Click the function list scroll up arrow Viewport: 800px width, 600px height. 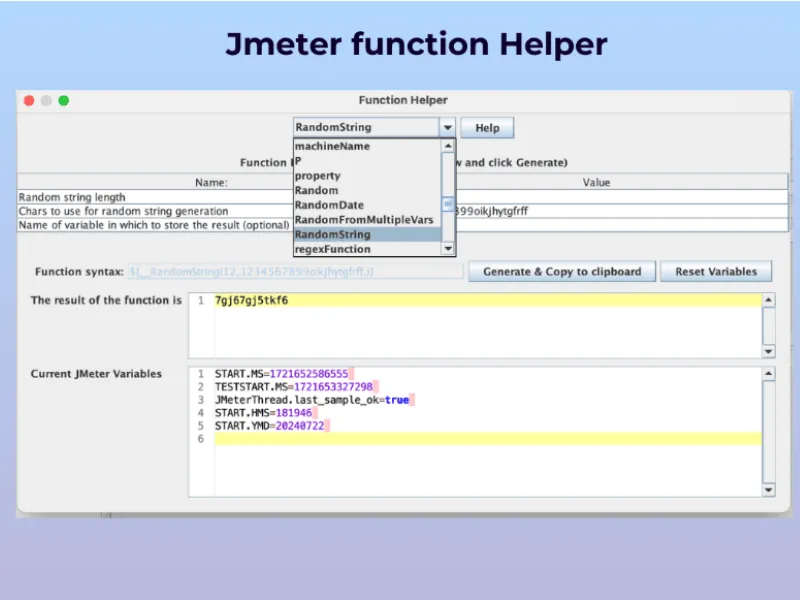448,146
